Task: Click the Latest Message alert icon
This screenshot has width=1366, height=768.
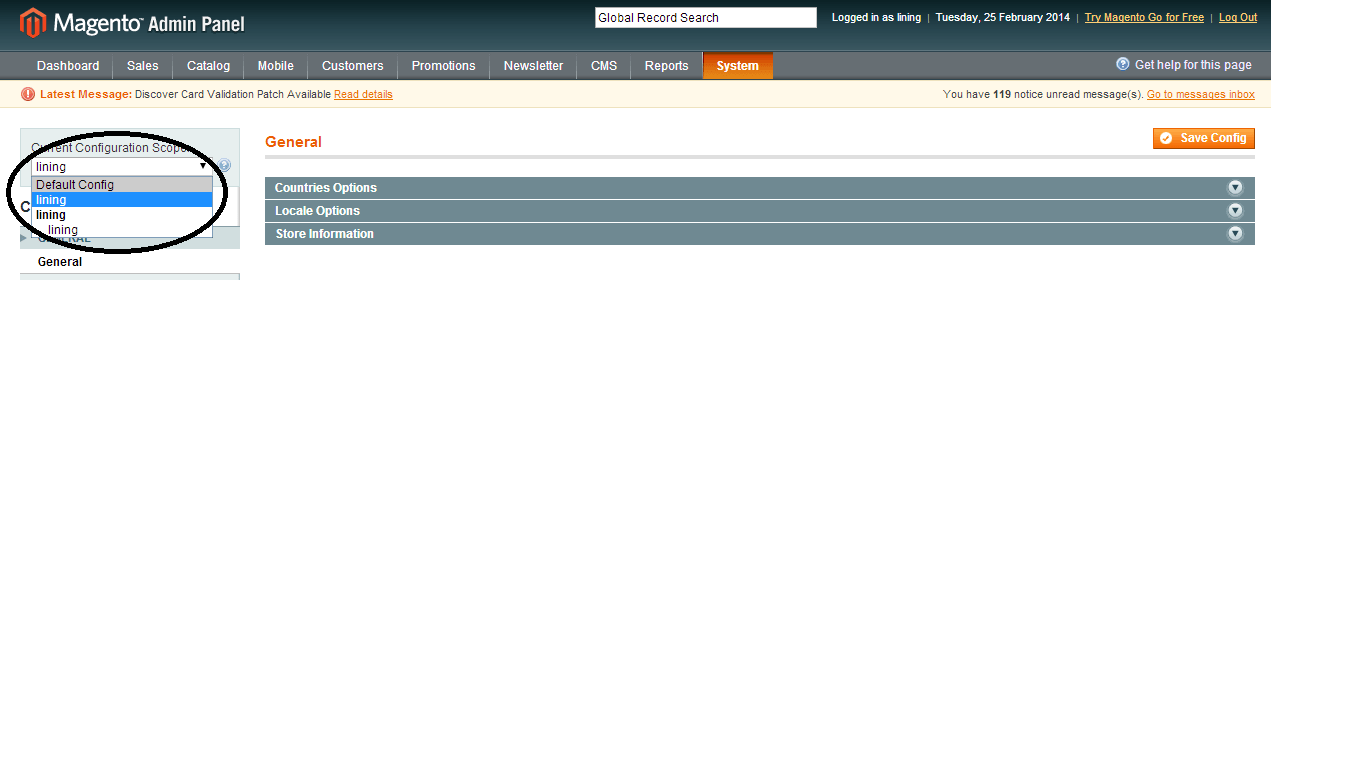Action: (x=28, y=94)
